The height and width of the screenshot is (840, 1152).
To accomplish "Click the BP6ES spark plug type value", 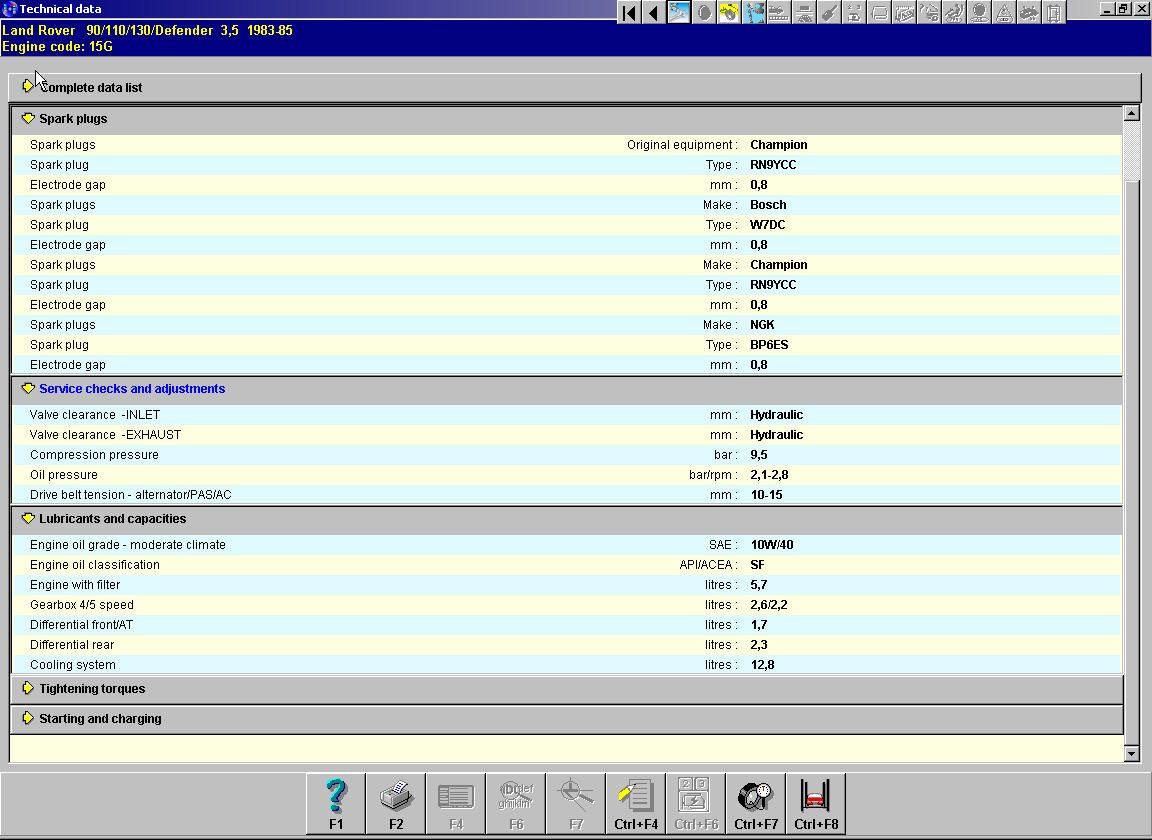I will [x=768, y=345].
